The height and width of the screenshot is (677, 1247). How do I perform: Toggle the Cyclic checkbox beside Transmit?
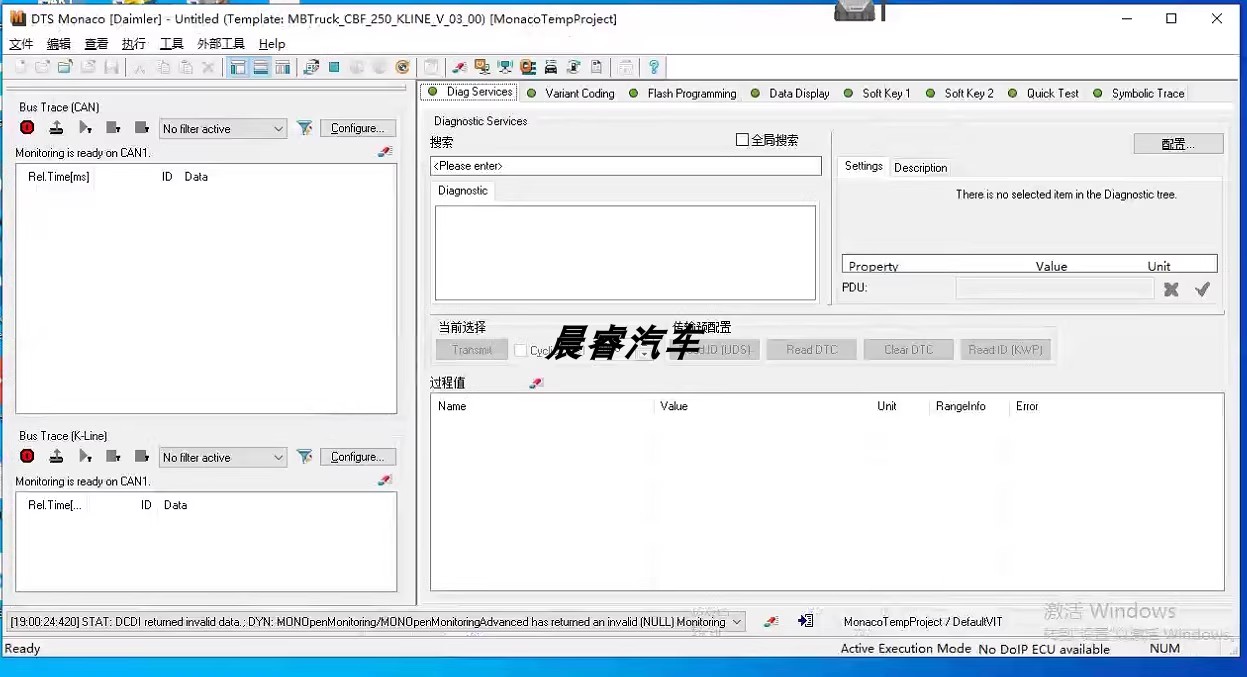[520, 350]
